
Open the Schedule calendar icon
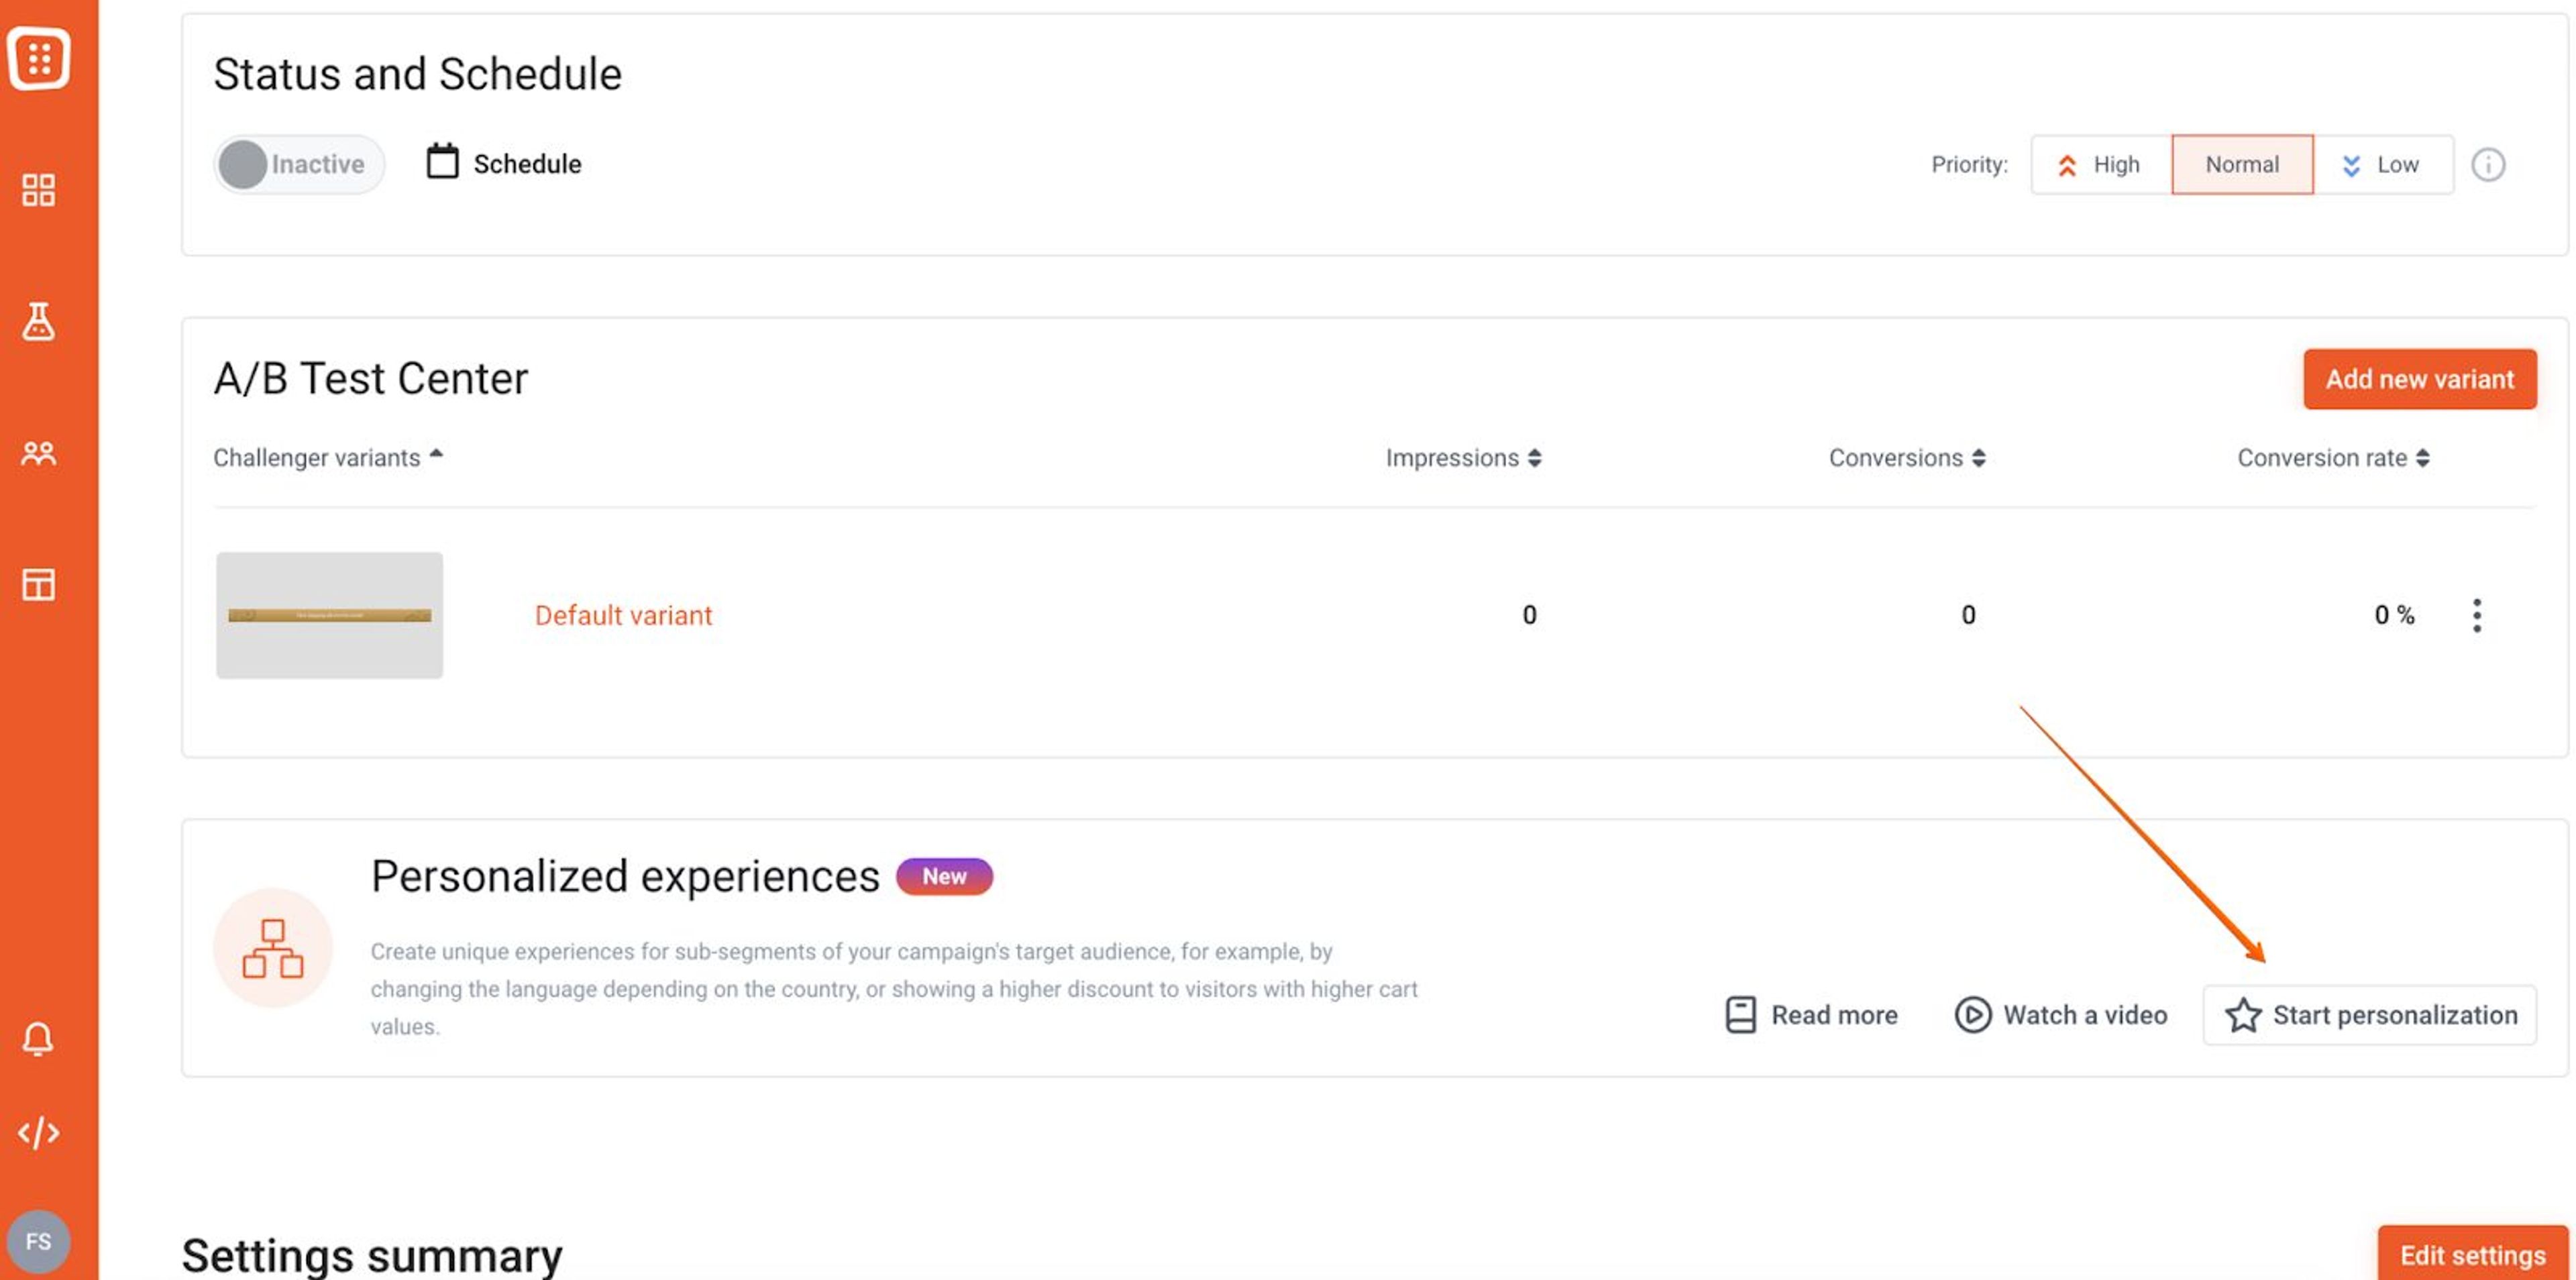[443, 162]
